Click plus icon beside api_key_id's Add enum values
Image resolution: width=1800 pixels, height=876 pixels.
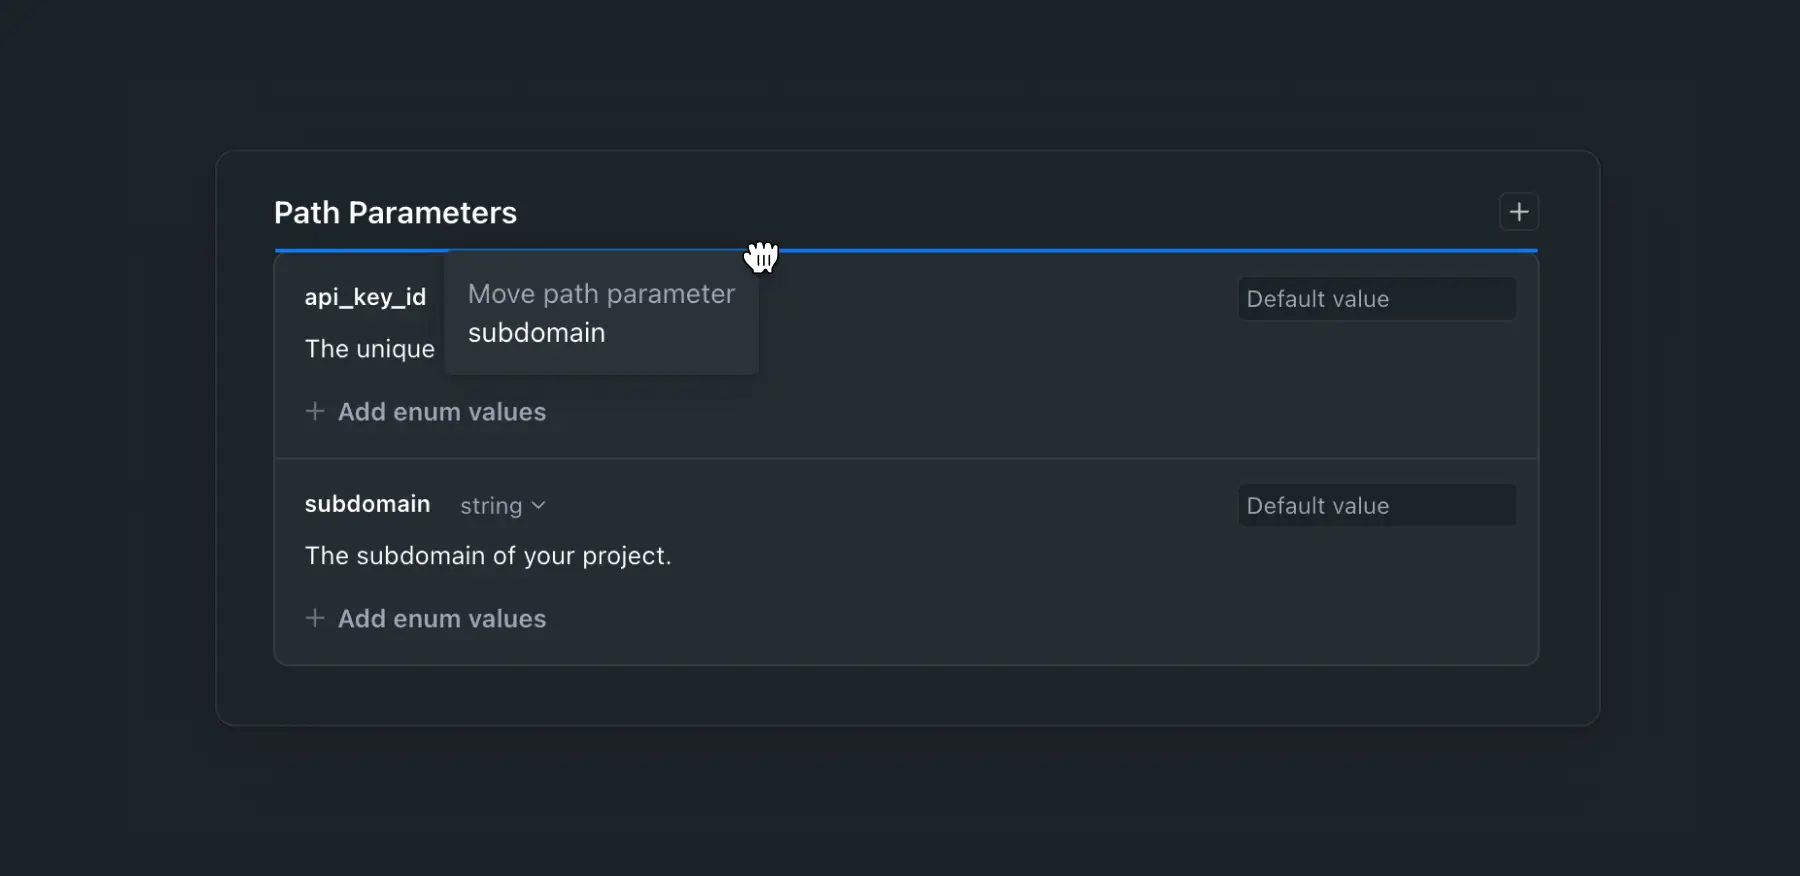point(315,411)
